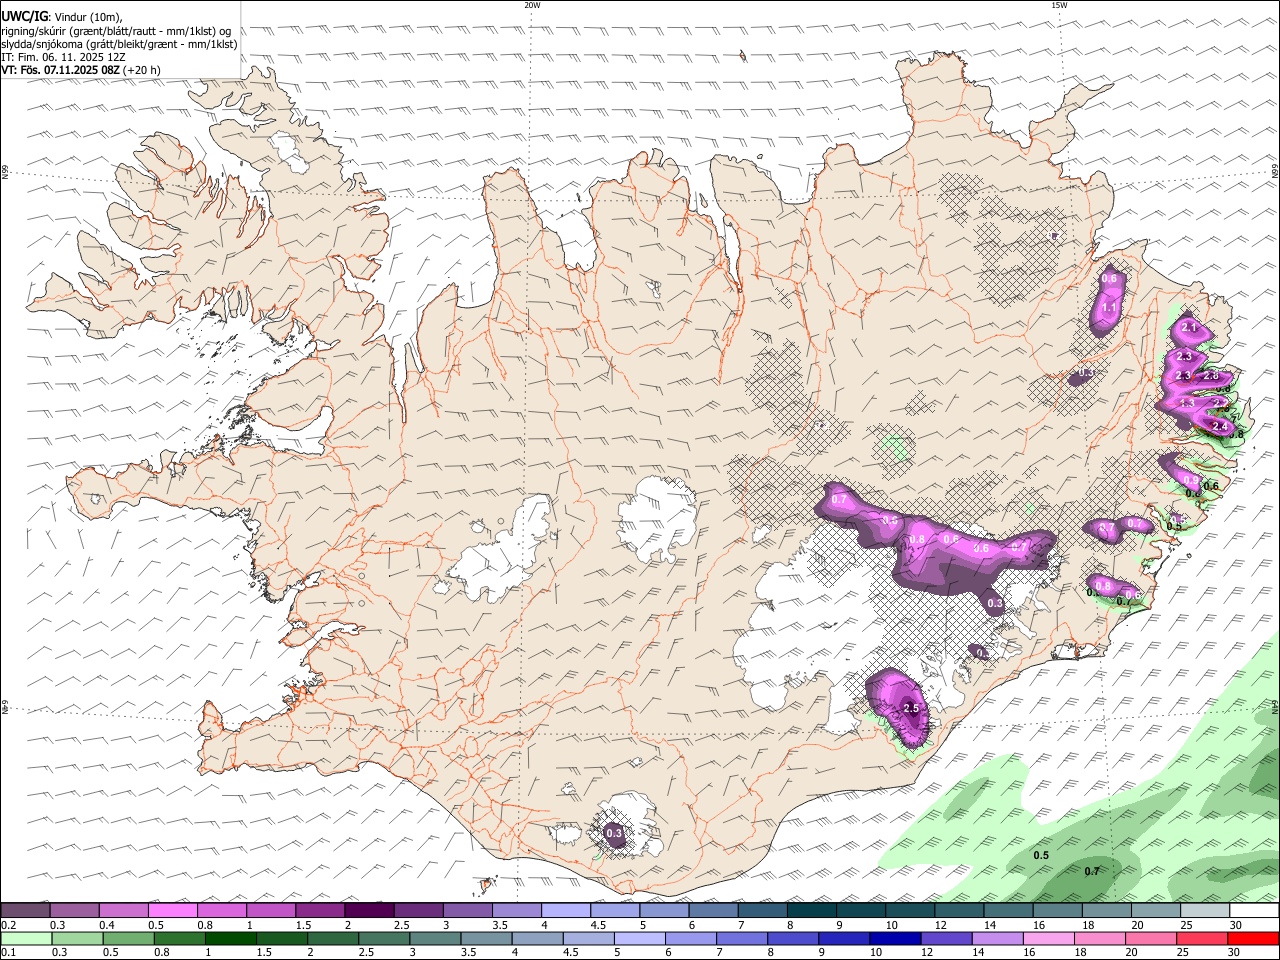Screen dimensions: 1280x960
Task: Pick the 1–1.5 magenta snow scale swatch
Action: point(270,910)
